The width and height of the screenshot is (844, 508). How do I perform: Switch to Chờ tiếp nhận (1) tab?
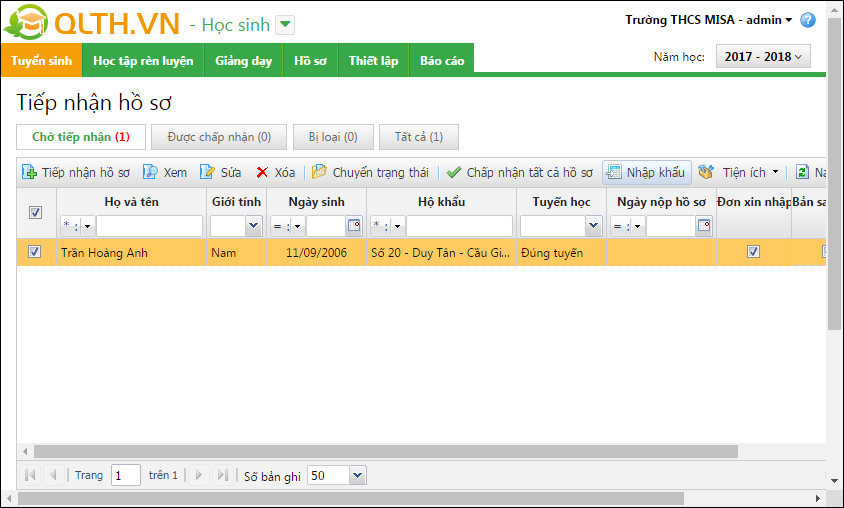tap(81, 137)
